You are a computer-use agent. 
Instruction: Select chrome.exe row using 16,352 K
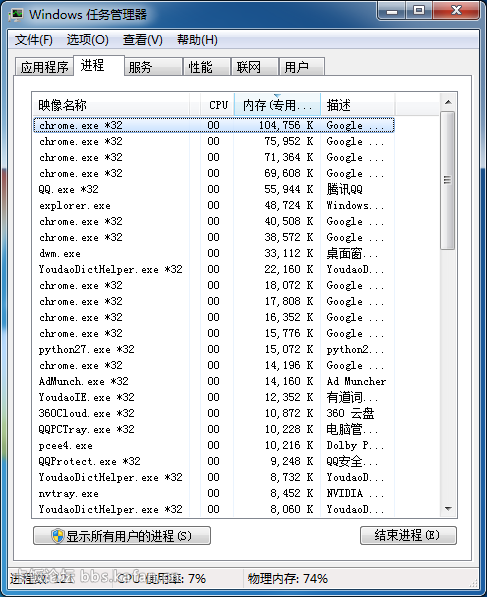(214, 317)
